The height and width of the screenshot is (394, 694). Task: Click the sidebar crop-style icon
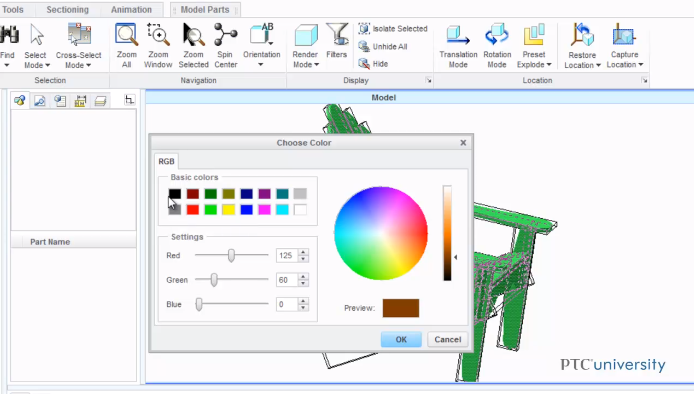[x=129, y=100]
